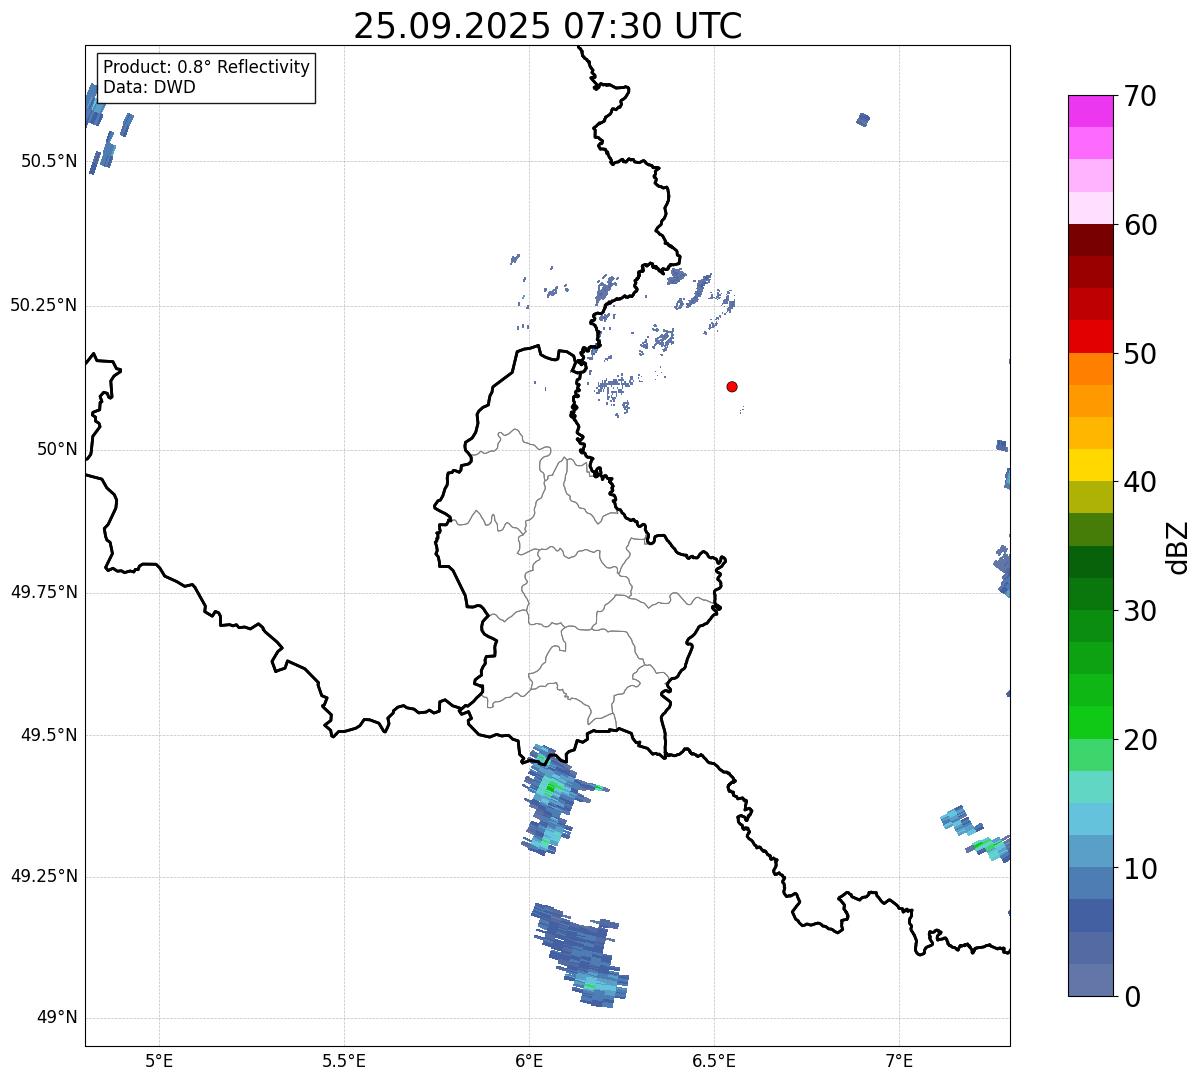1202x1081 pixels.
Task: Click the "49.75°N" latitude label
Action: 43,592
